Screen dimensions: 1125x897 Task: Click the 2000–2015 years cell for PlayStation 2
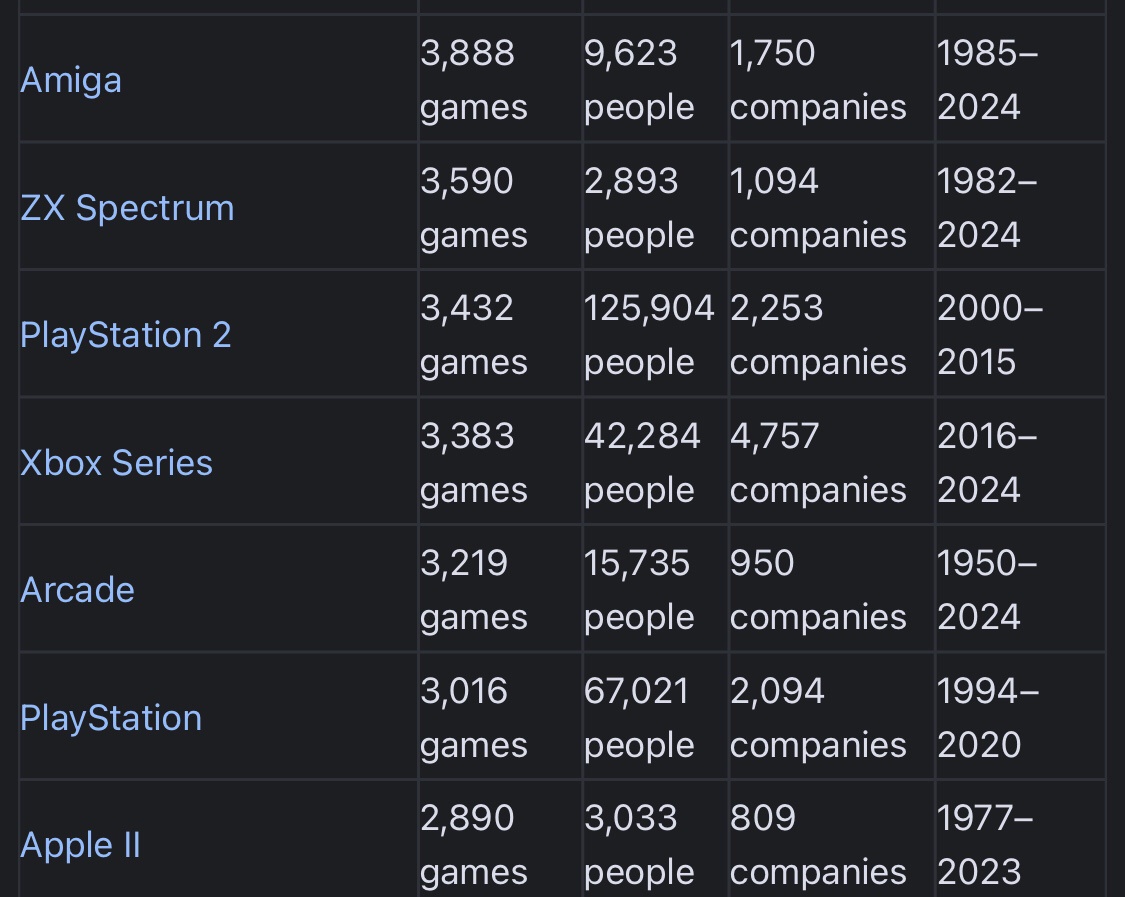point(1020,334)
